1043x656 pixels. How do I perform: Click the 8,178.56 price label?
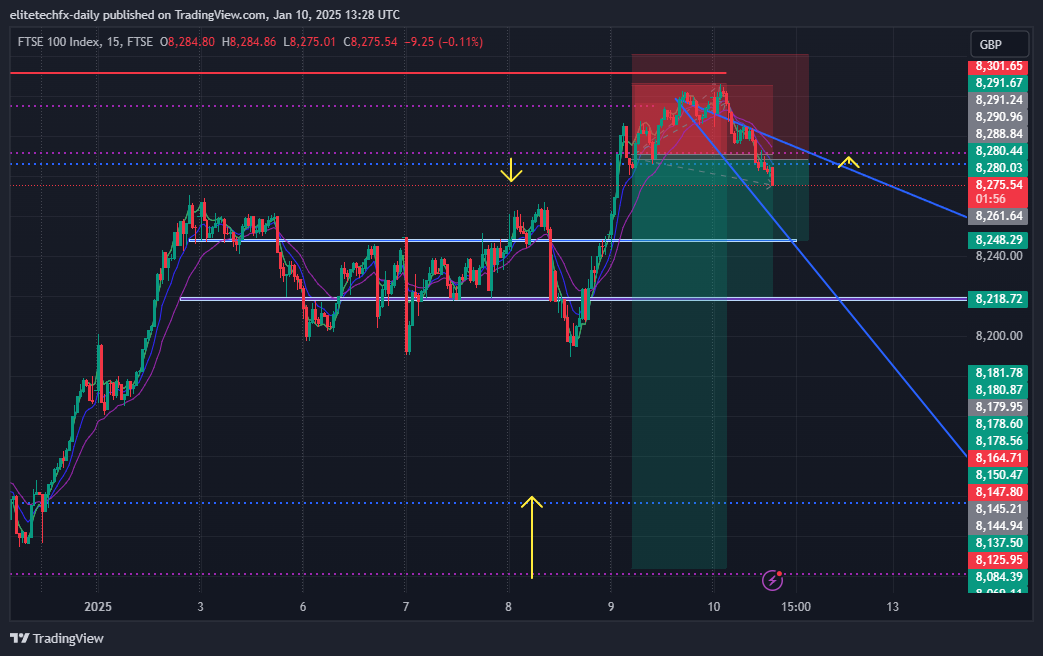pyautogui.click(x=998, y=440)
